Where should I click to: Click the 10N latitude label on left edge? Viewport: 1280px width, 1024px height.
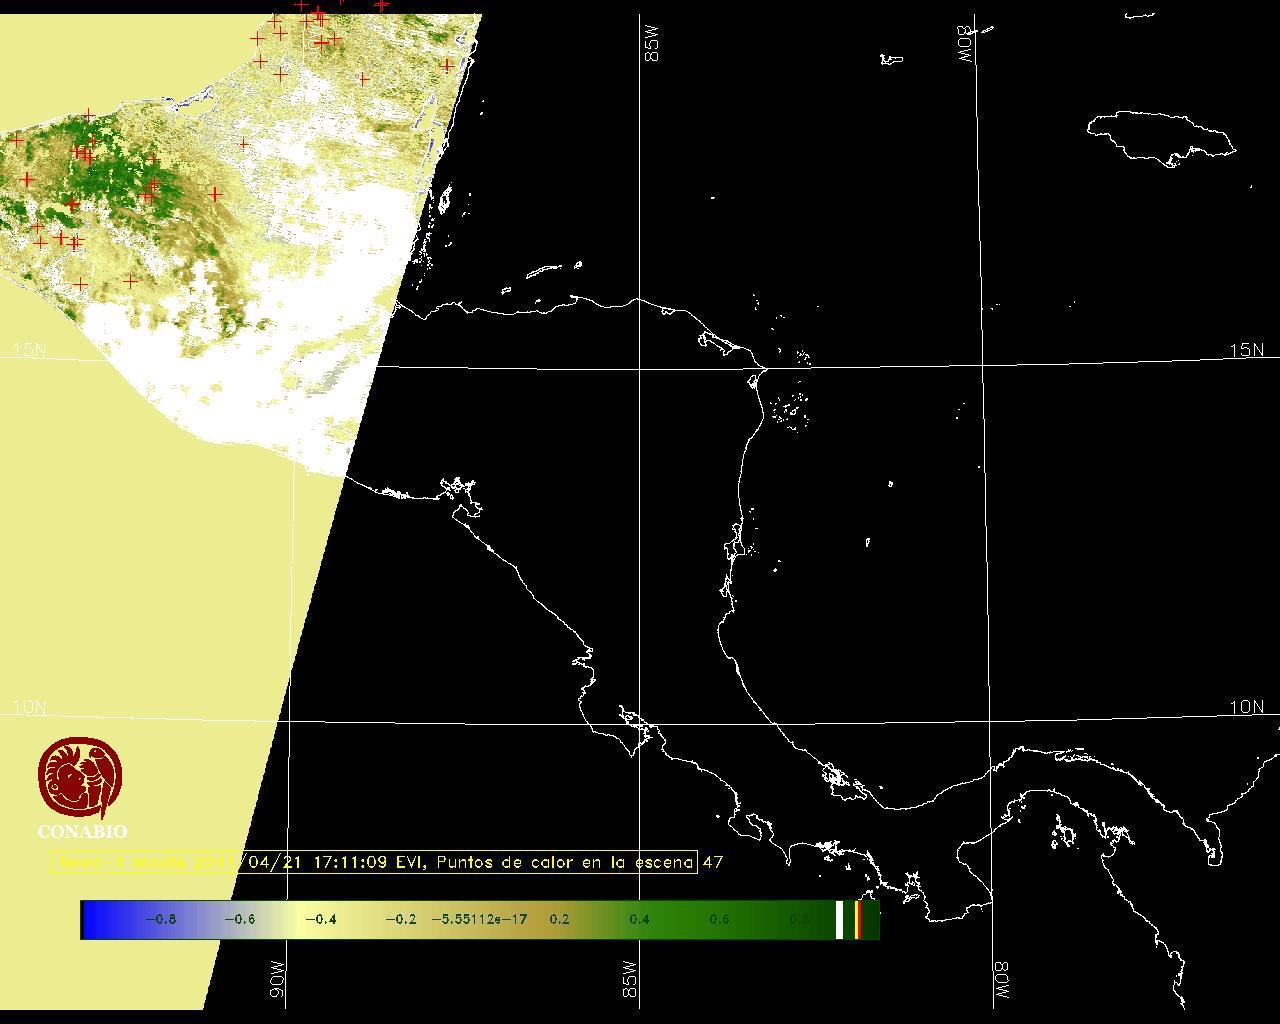tap(29, 707)
